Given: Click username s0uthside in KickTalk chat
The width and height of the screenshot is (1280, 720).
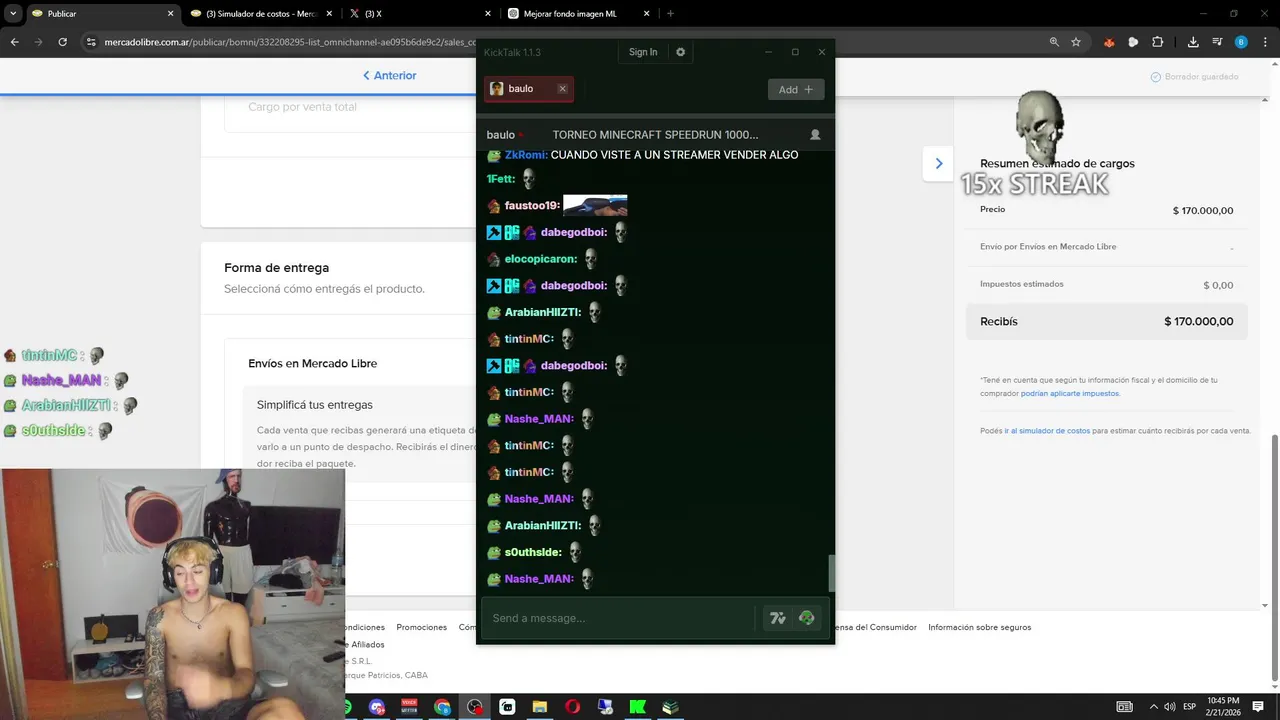Looking at the screenshot, I should coord(533,552).
